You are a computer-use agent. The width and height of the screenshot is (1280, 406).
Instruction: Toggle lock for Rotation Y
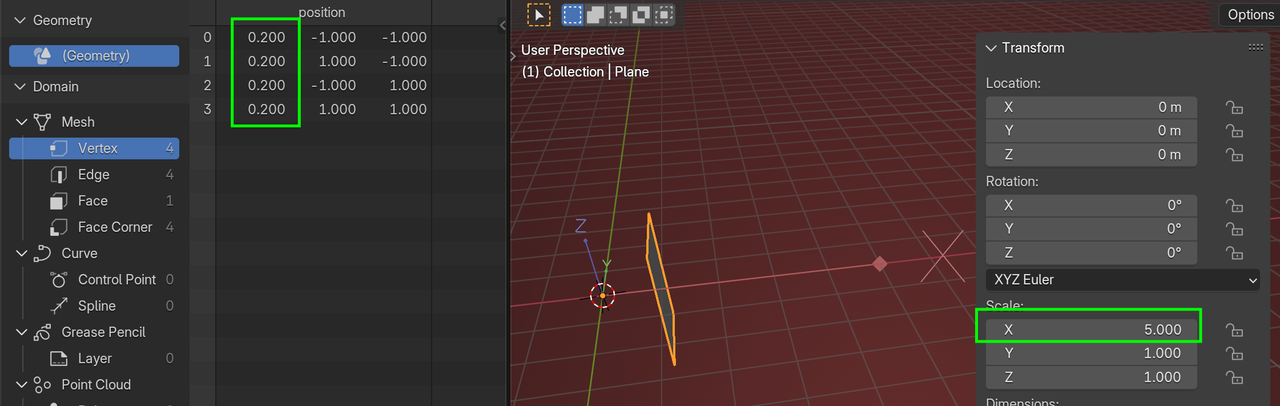[1235, 229]
